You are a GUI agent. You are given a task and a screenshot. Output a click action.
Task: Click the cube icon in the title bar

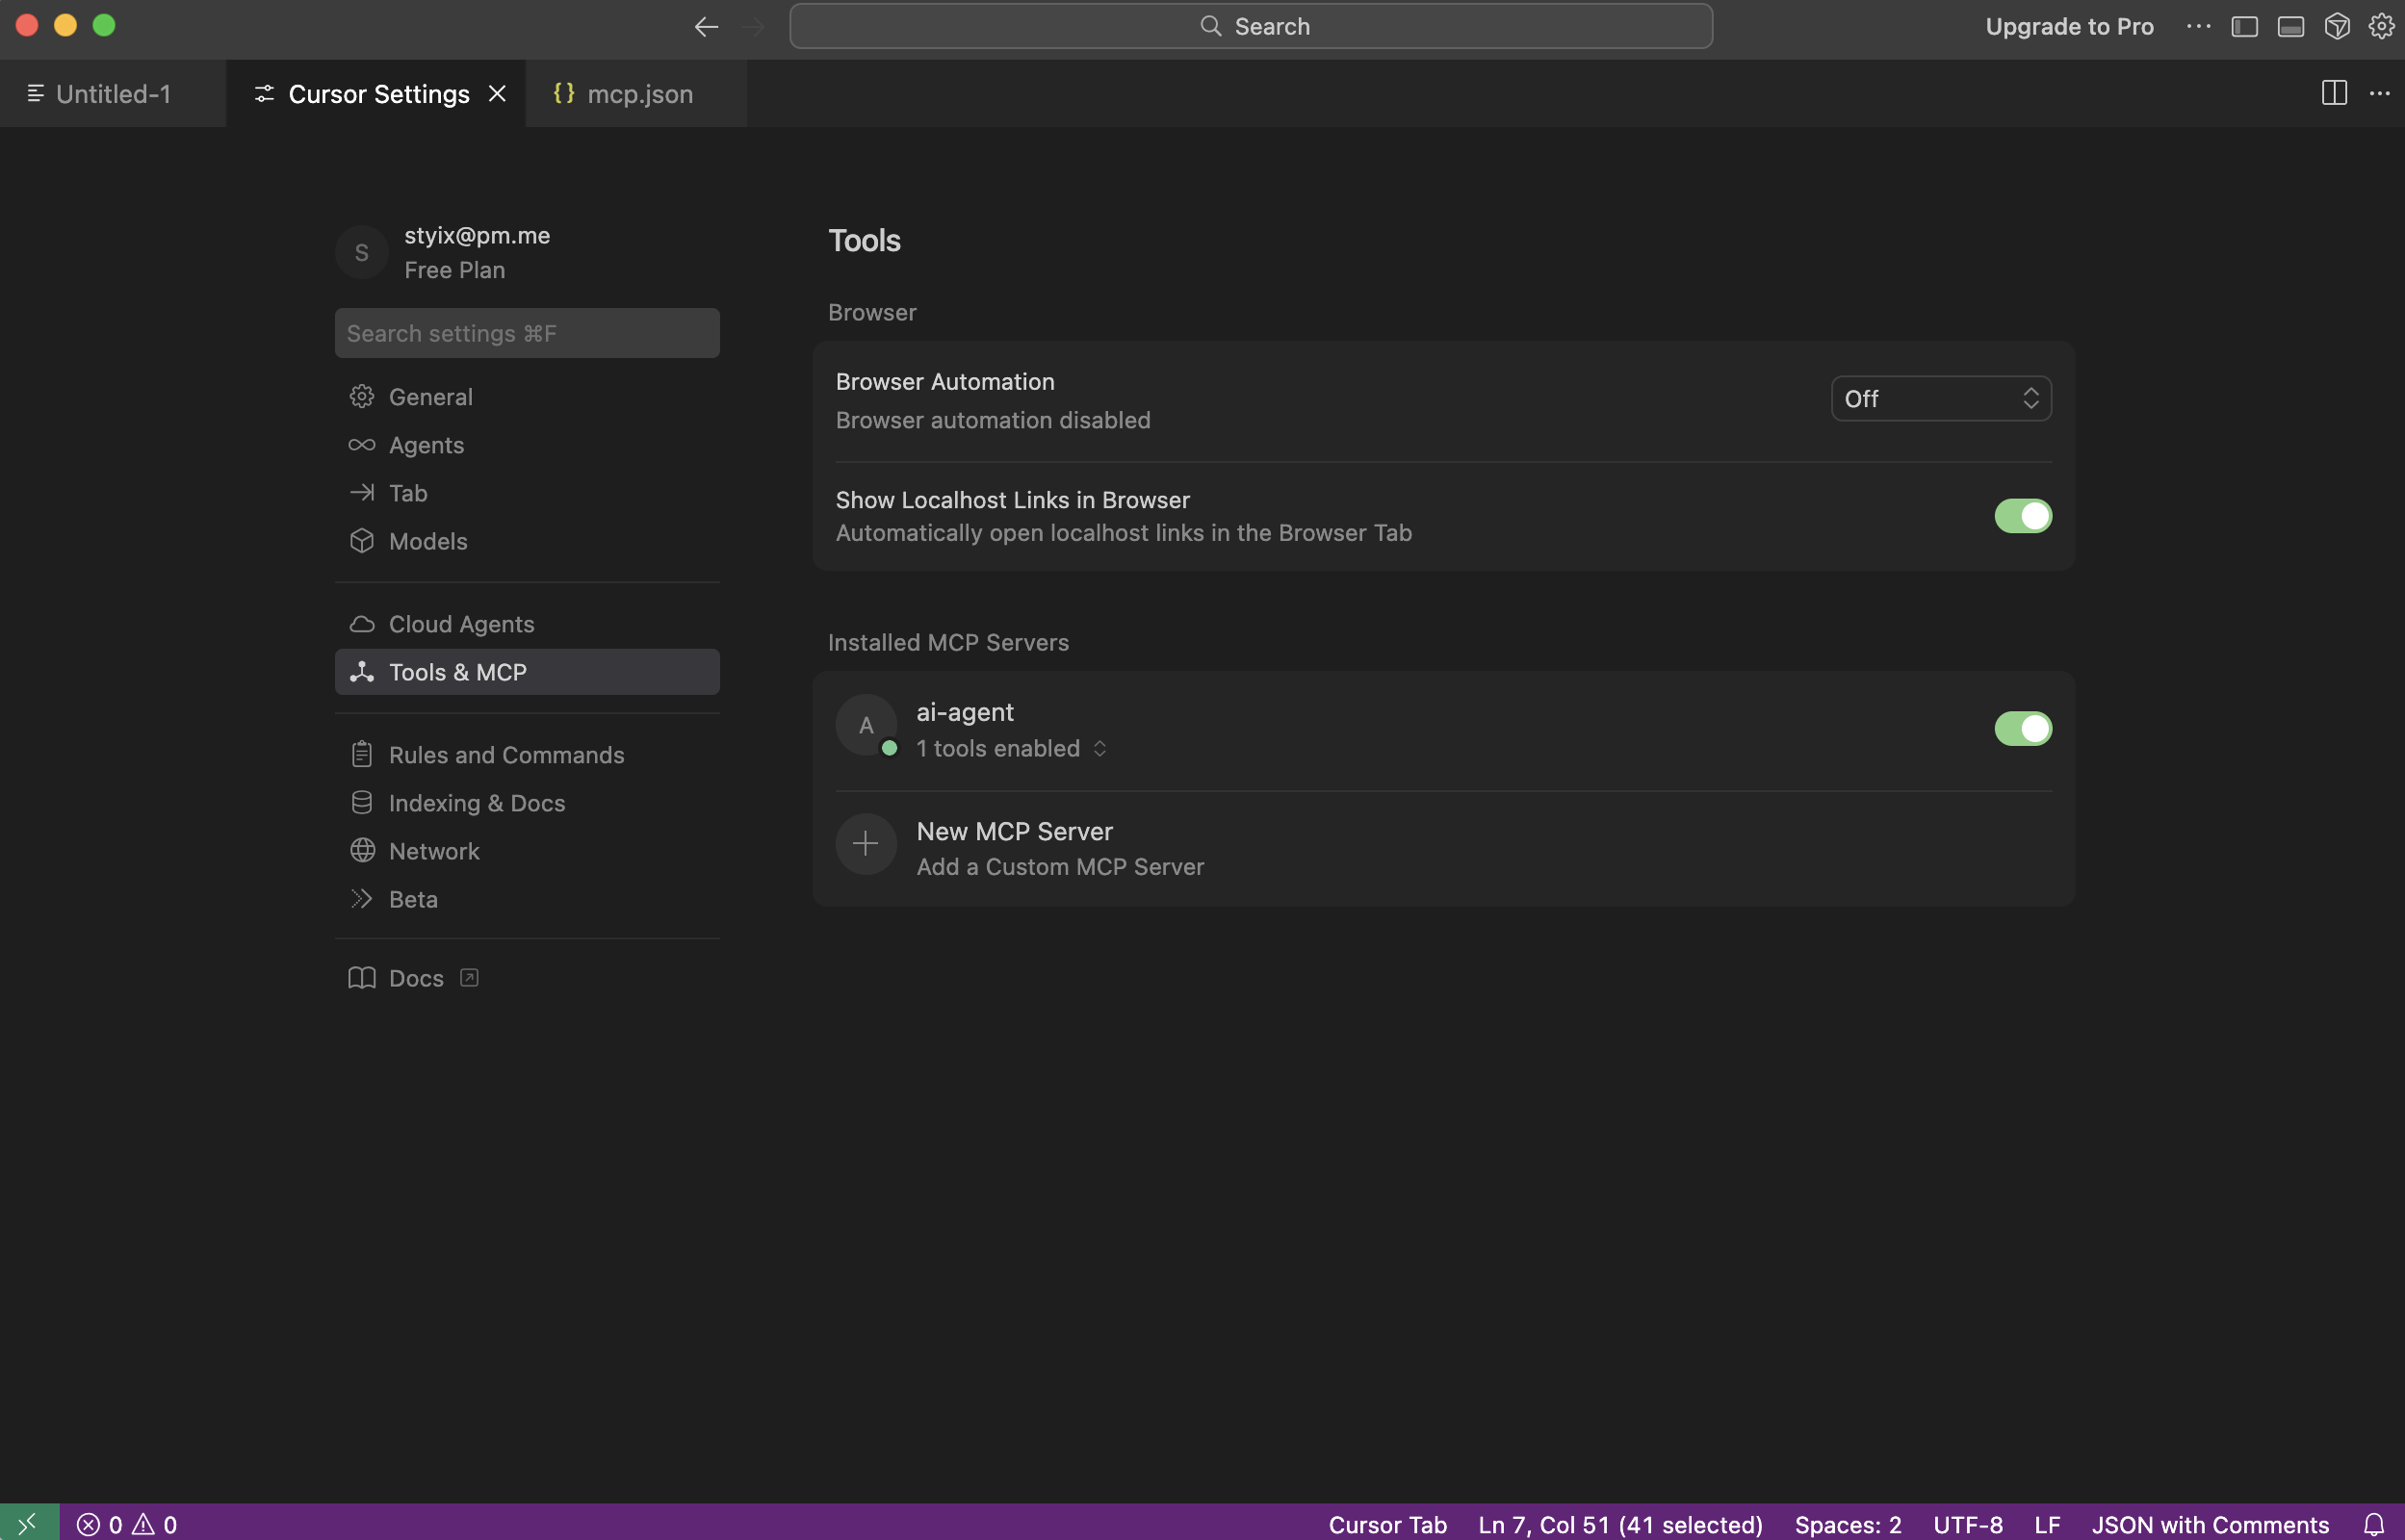click(x=2336, y=27)
